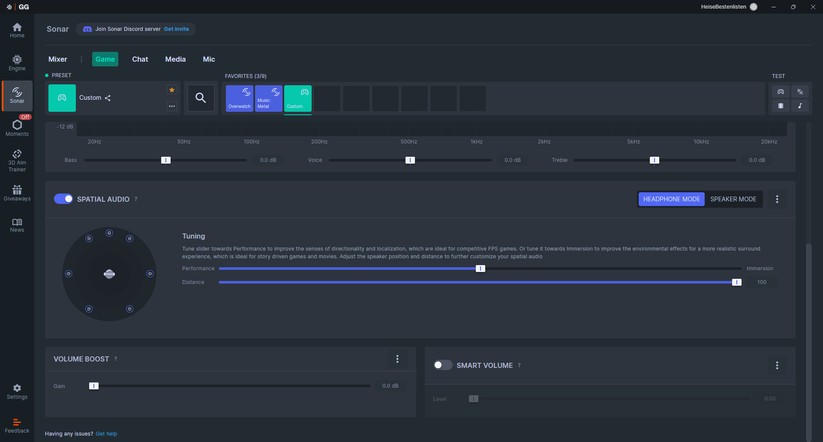823x442 pixels.
Task: Click the Performance to Immersion slider handle
Action: click(x=480, y=268)
